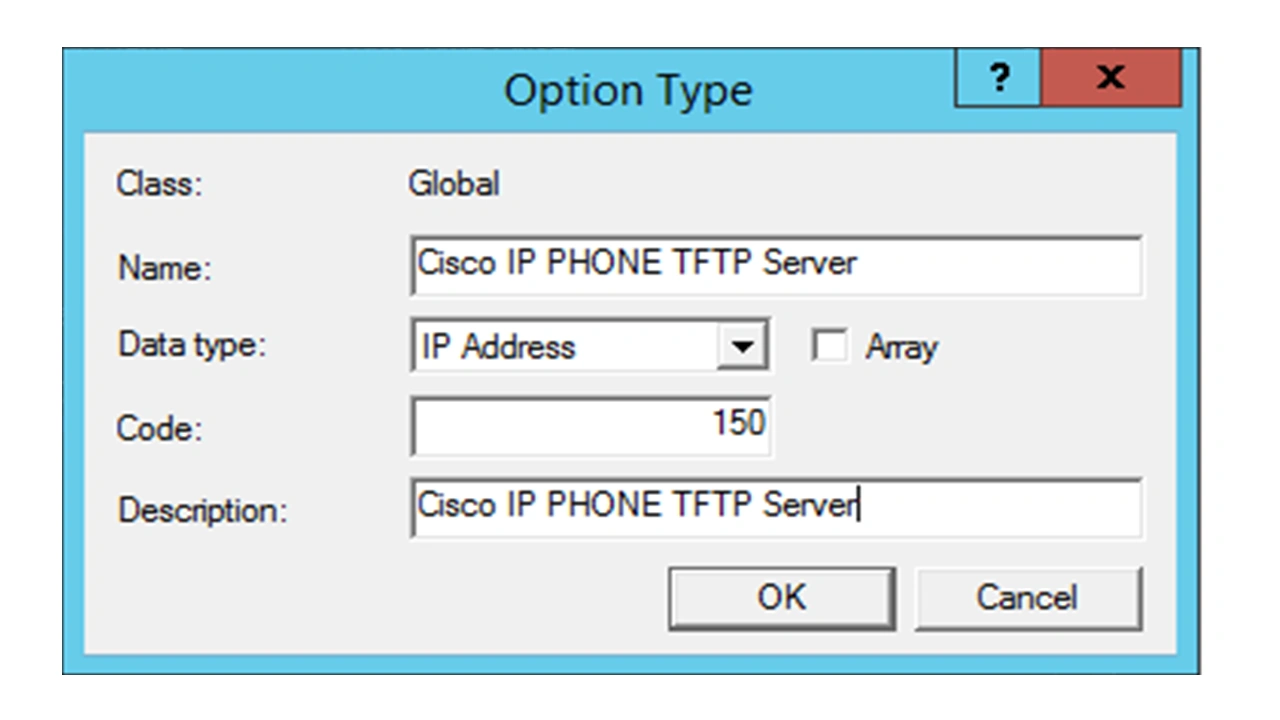Click the Array checkbox label text
The width and height of the screenshot is (1280, 720).
(x=901, y=347)
